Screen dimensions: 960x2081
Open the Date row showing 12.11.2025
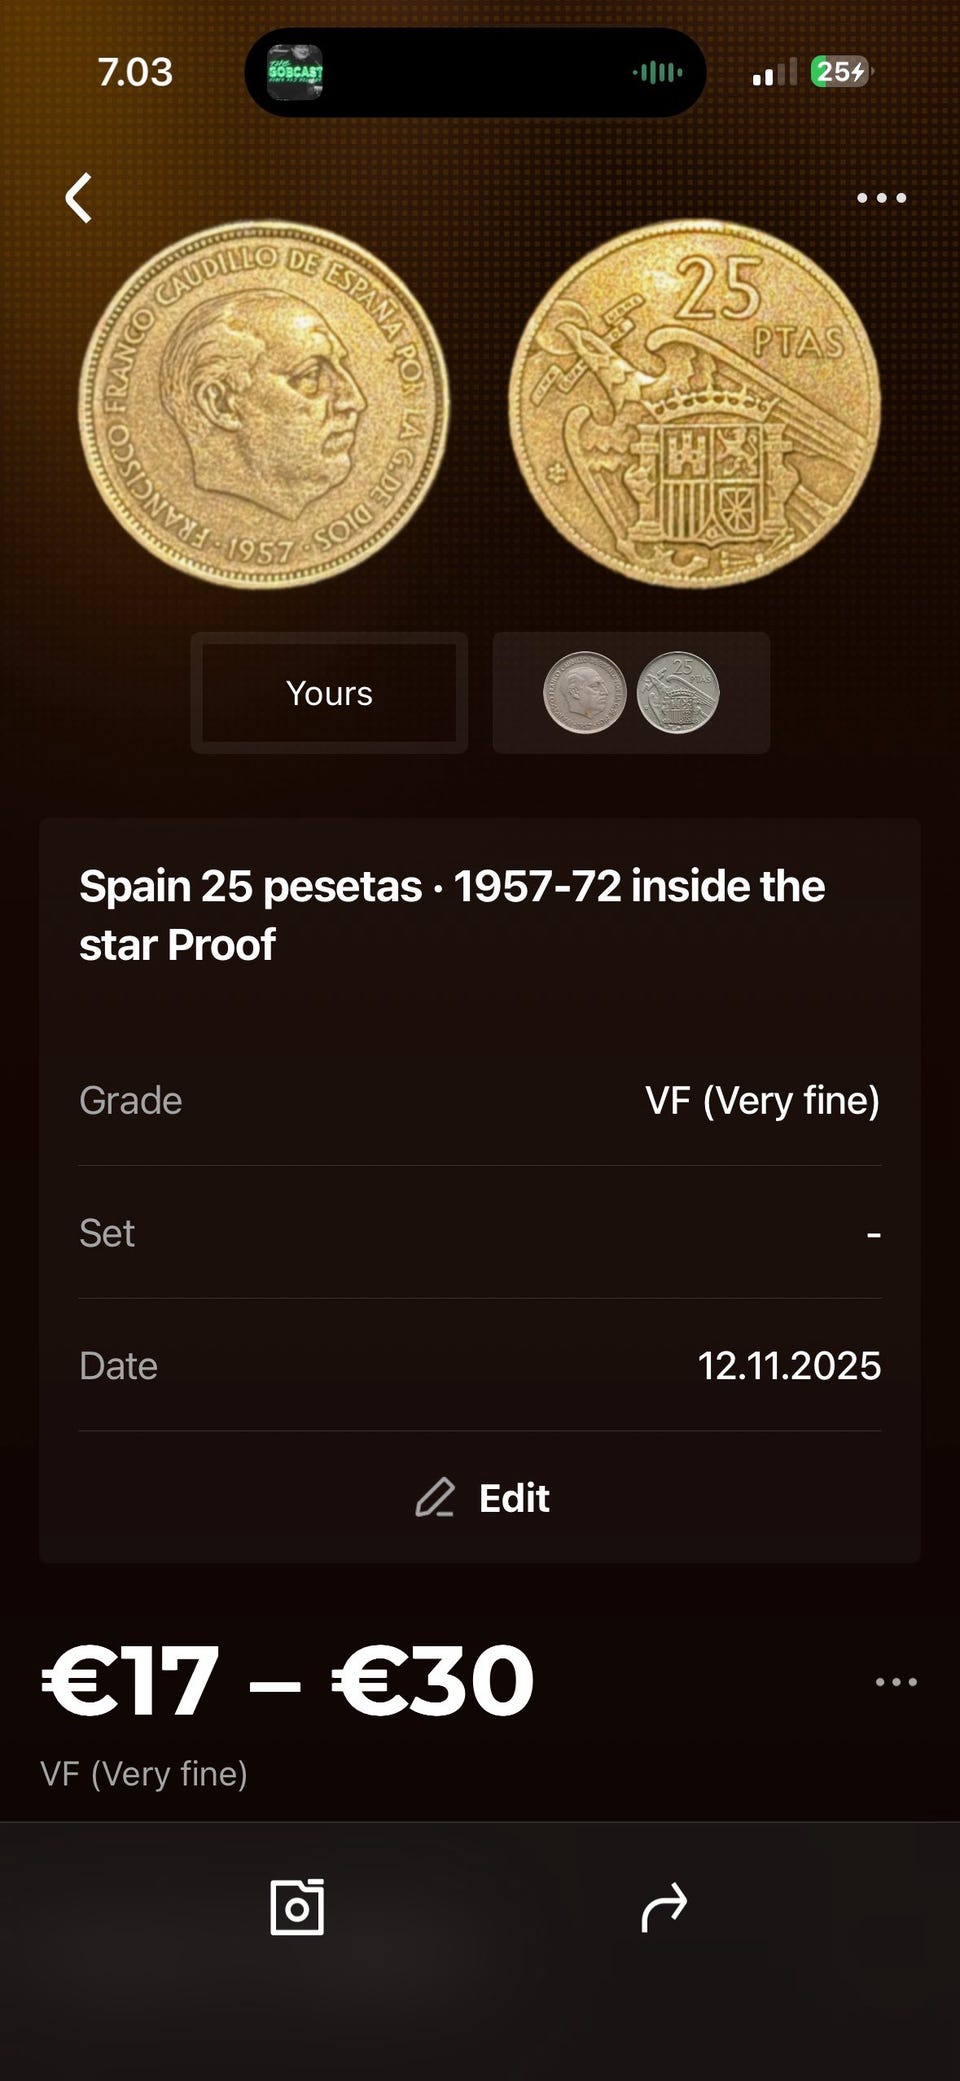(480, 1366)
